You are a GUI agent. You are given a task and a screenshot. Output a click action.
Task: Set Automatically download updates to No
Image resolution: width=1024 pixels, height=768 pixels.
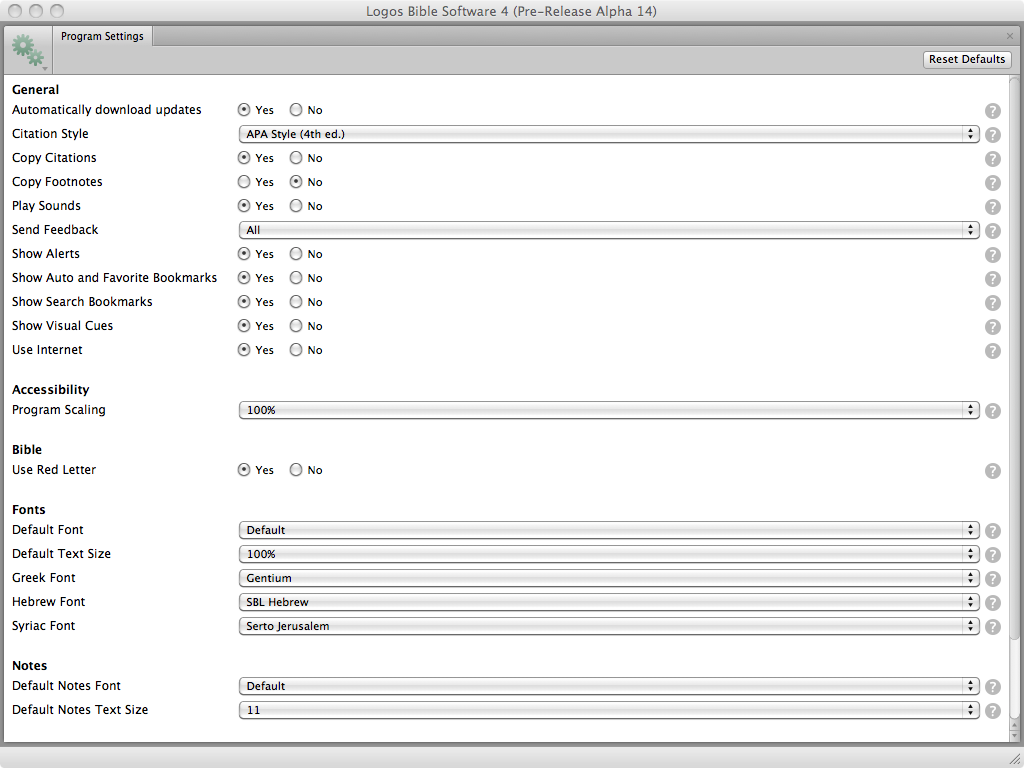[296, 110]
